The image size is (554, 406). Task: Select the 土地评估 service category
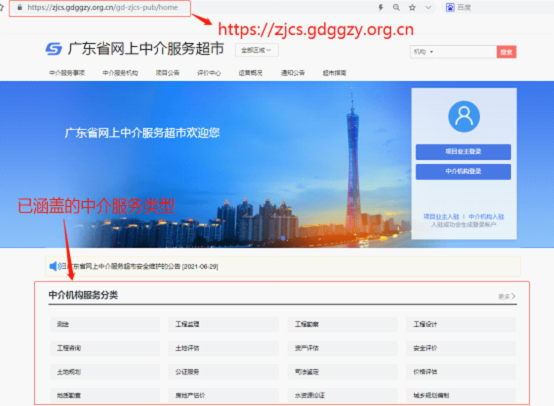click(x=223, y=348)
